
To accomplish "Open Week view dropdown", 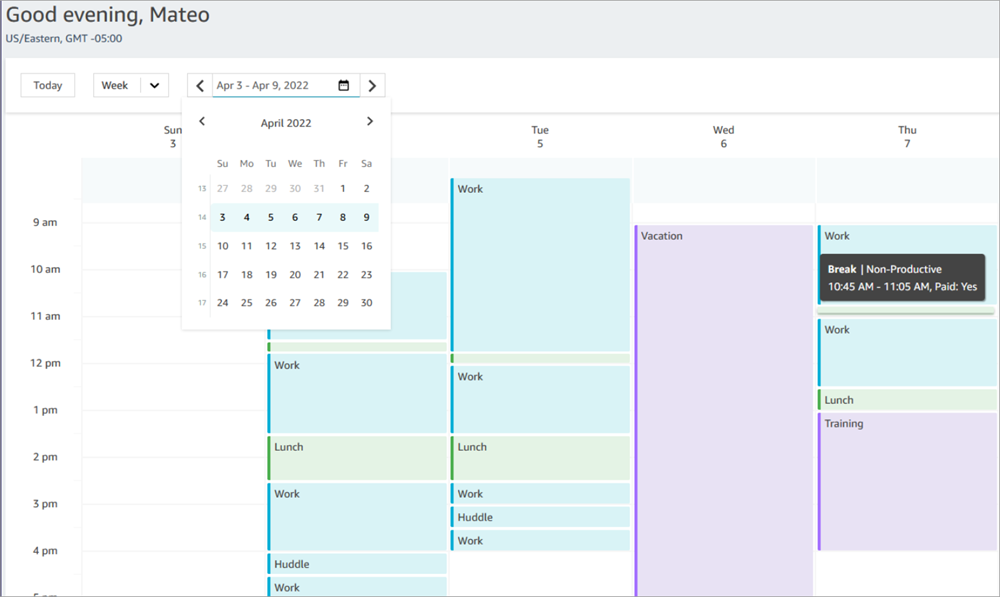I will coord(131,85).
